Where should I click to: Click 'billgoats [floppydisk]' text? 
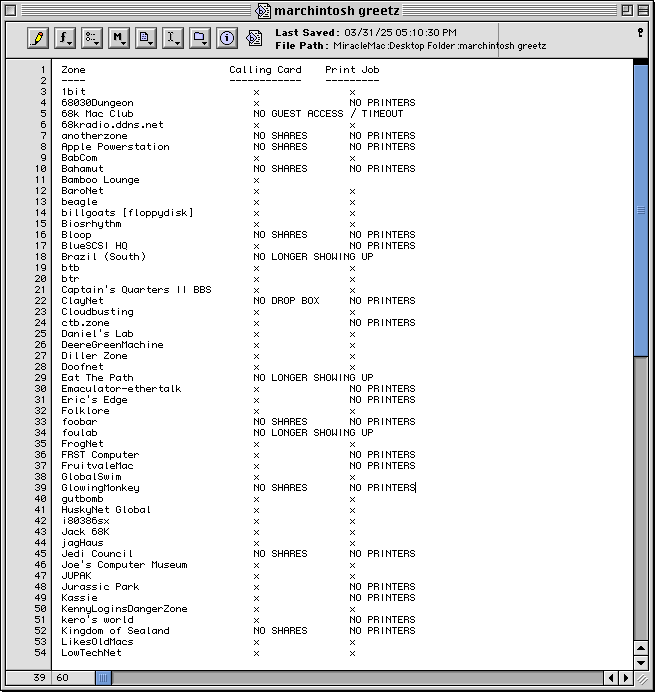click(x=127, y=213)
